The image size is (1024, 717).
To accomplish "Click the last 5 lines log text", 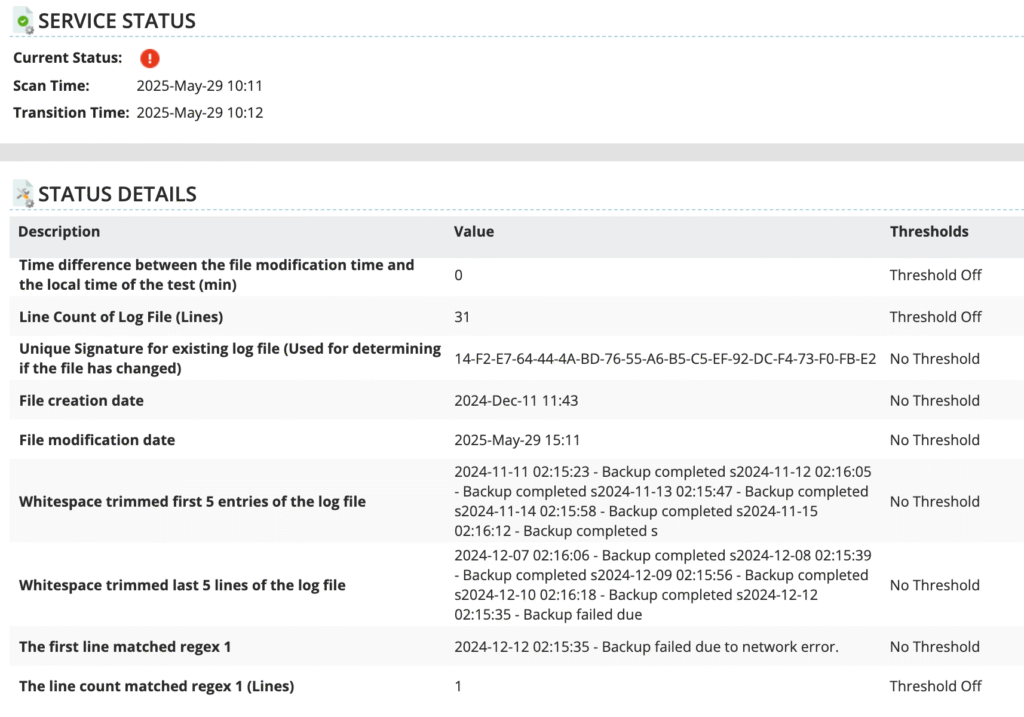I will point(661,585).
